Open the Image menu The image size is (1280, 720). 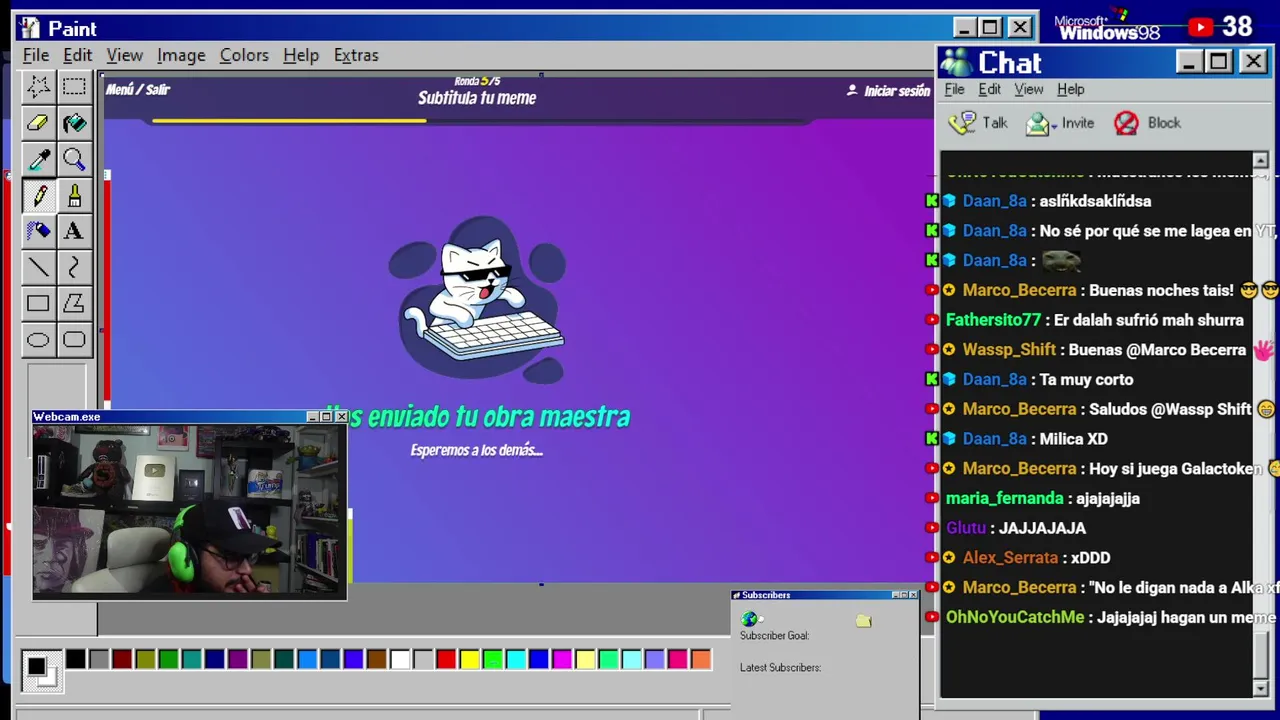click(x=181, y=55)
